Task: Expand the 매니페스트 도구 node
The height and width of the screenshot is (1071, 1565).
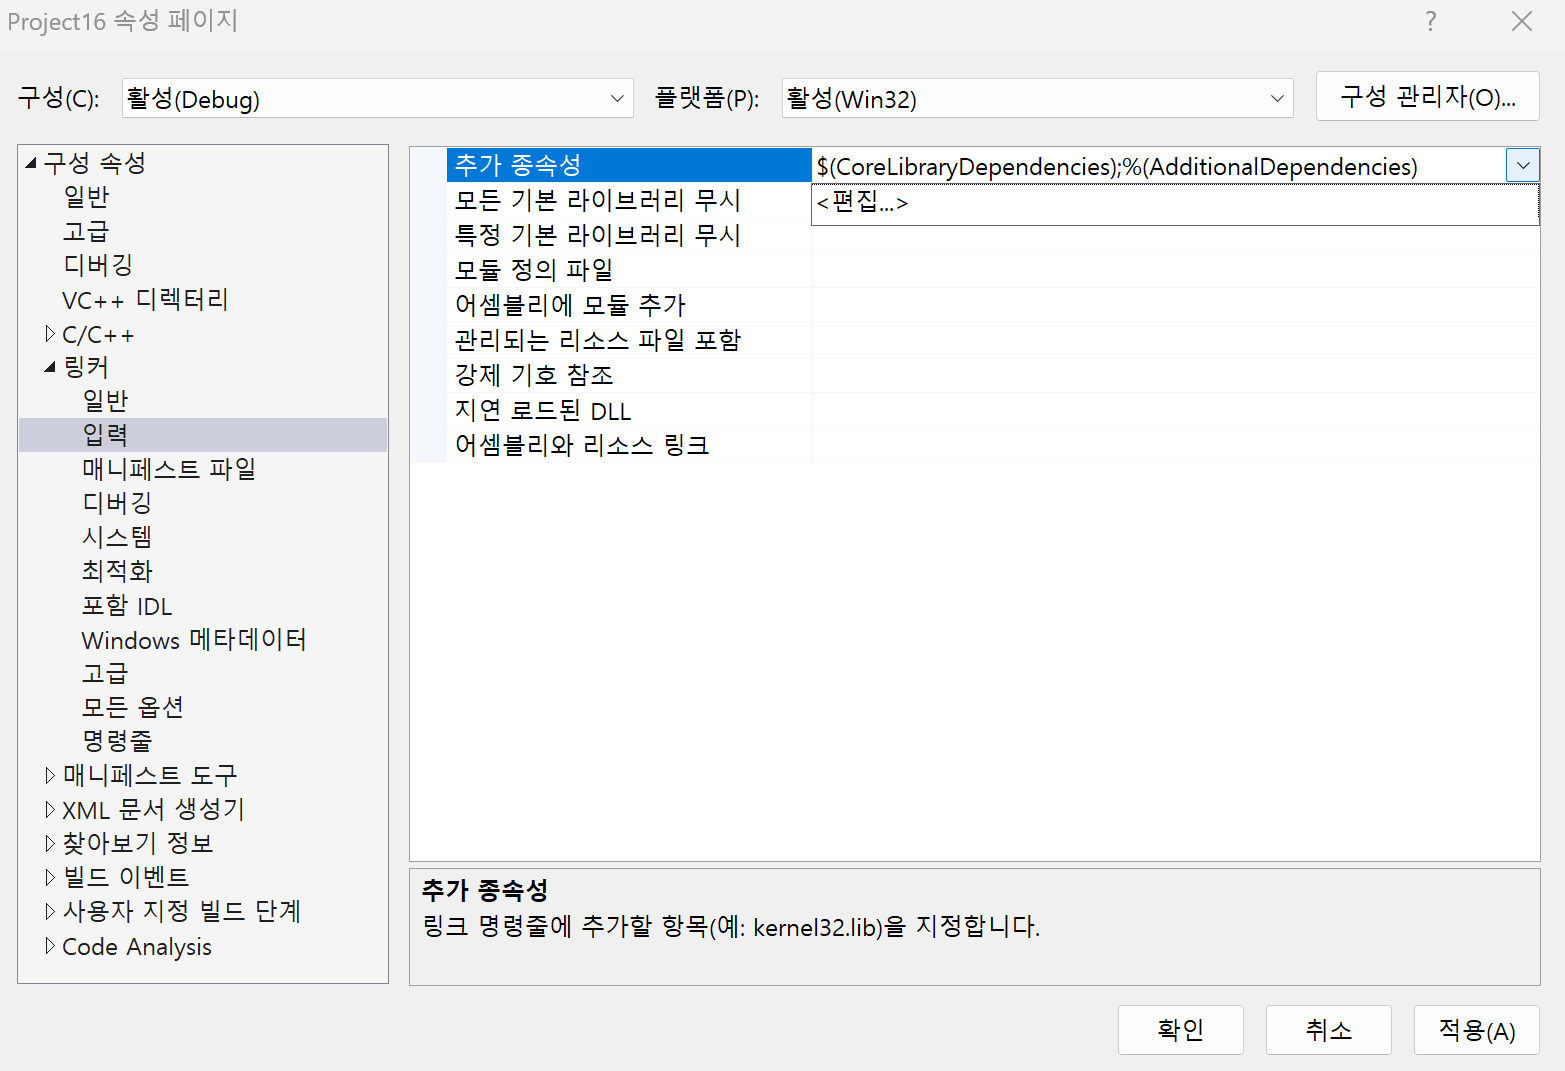Action: click(50, 775)
